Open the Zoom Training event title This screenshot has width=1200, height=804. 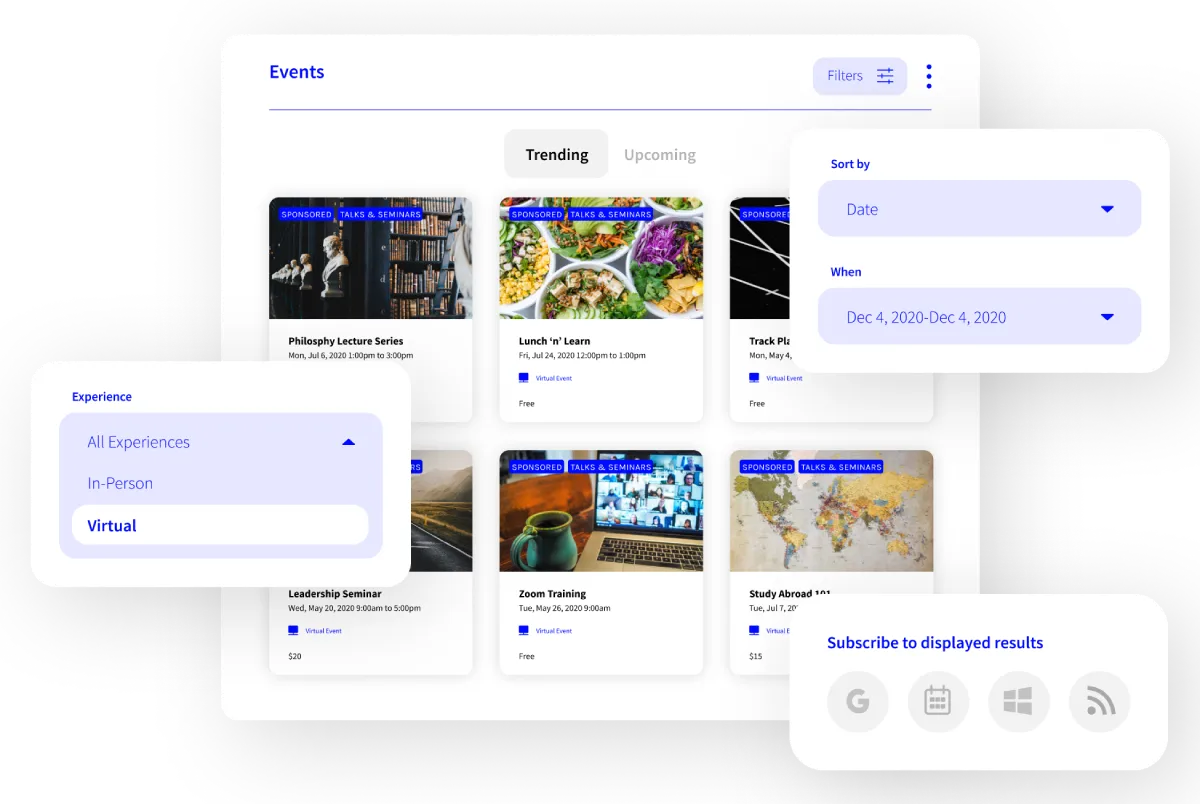pyautogui.click(x=552, y=594)
